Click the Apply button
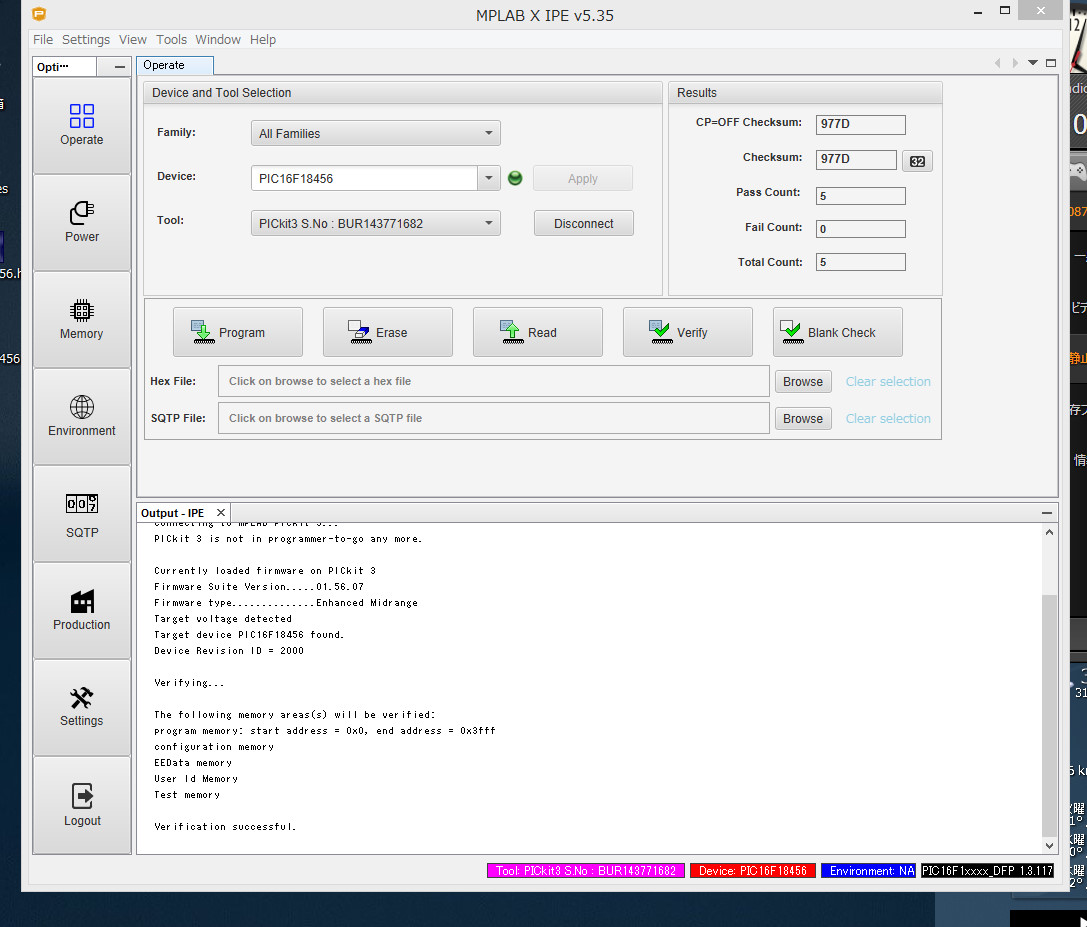Image resolution: width=1087 pixels, height=927 pixels. click(583, 178)
